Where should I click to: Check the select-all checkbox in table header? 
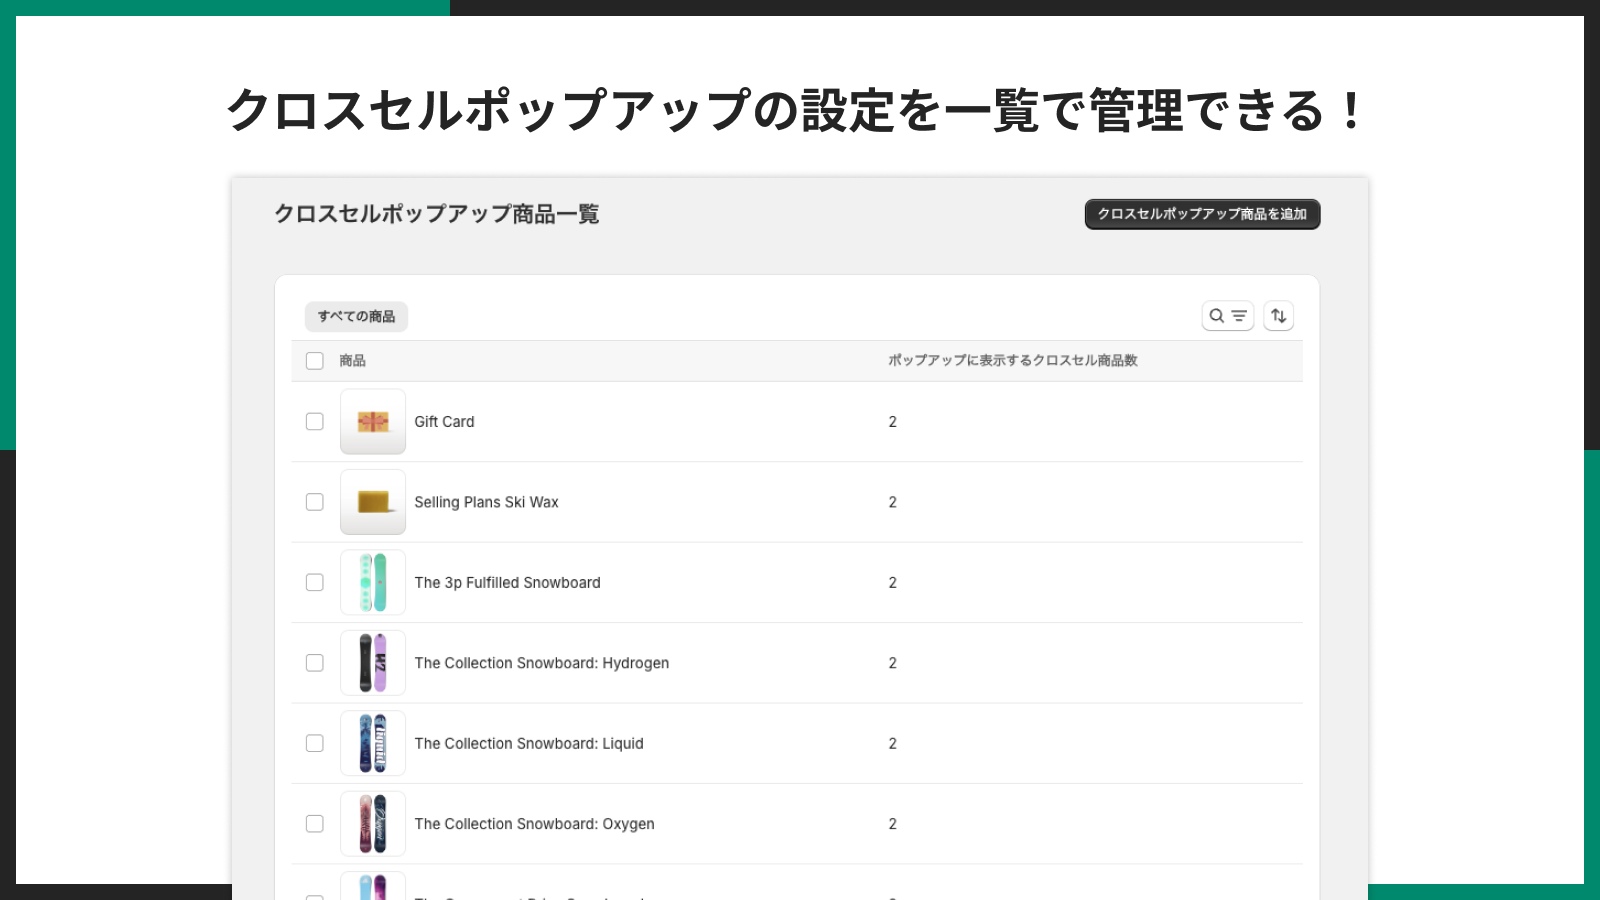click(x=315, y=360)
